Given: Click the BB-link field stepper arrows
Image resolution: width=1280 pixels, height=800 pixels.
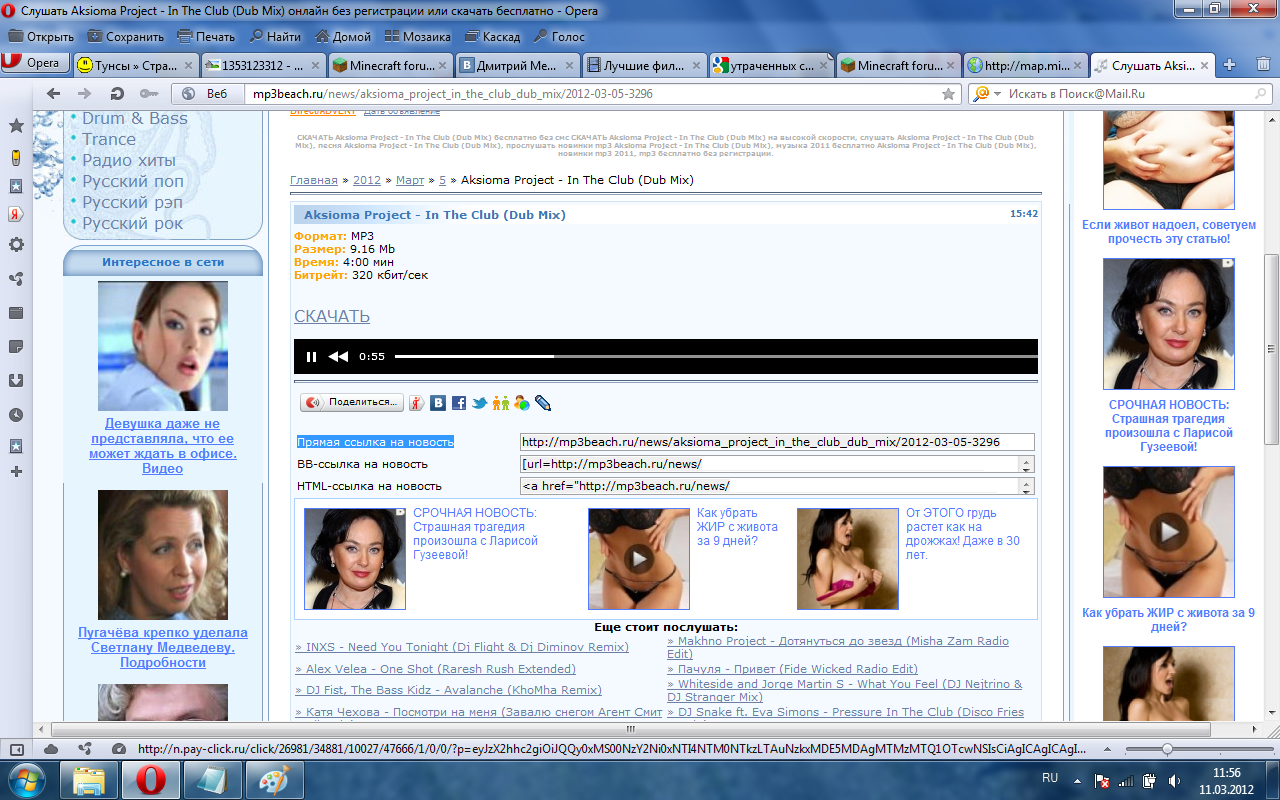Looking at the screenshot, I should tap(1026, 464).
